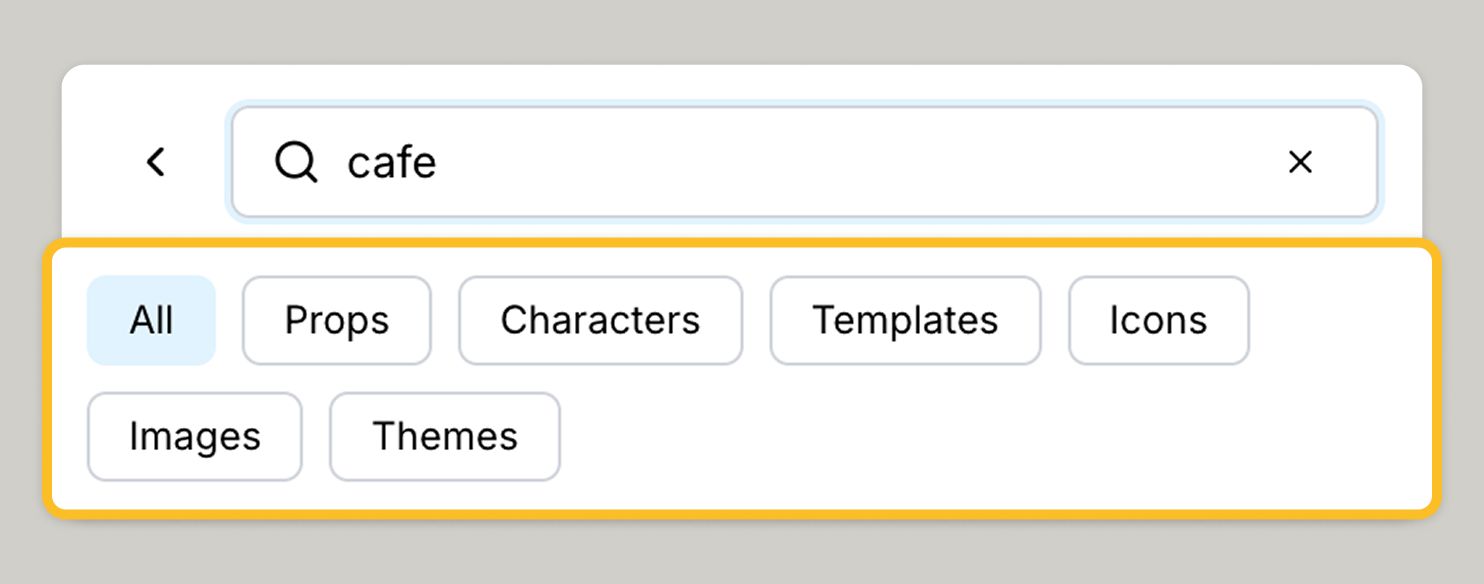
Task: Clear the search with the X icon
Action: [x=1300, y=162]
